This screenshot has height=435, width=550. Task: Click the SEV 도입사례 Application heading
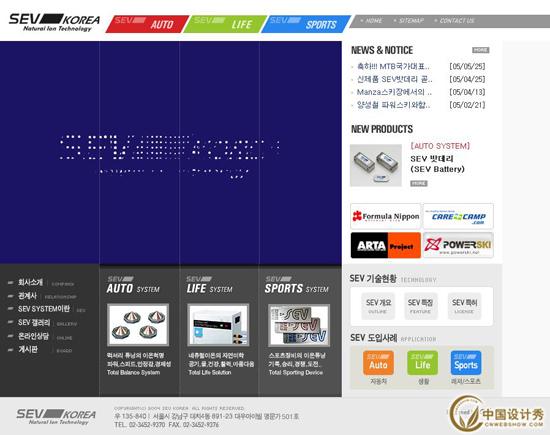pos(393,338)
